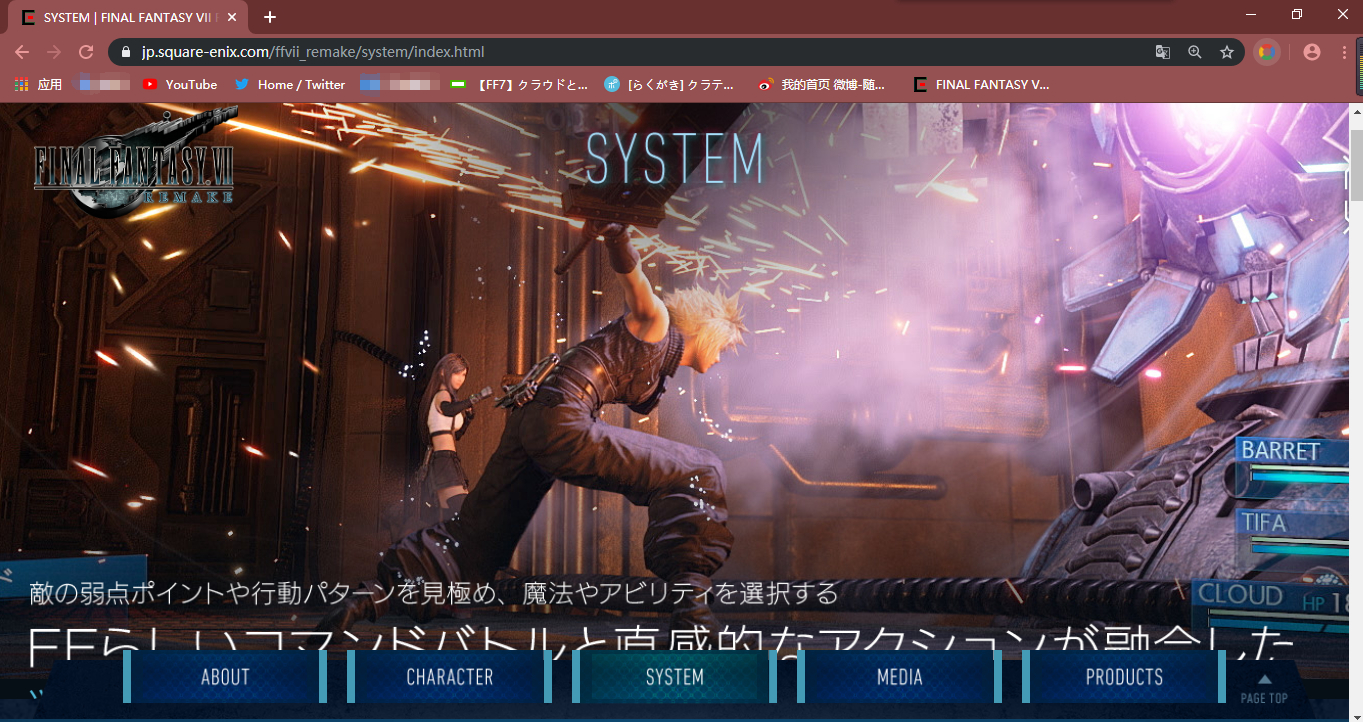1363x722 pixels.
Task: Open the CHARACTER page
Action: click(x=450, y=677)
